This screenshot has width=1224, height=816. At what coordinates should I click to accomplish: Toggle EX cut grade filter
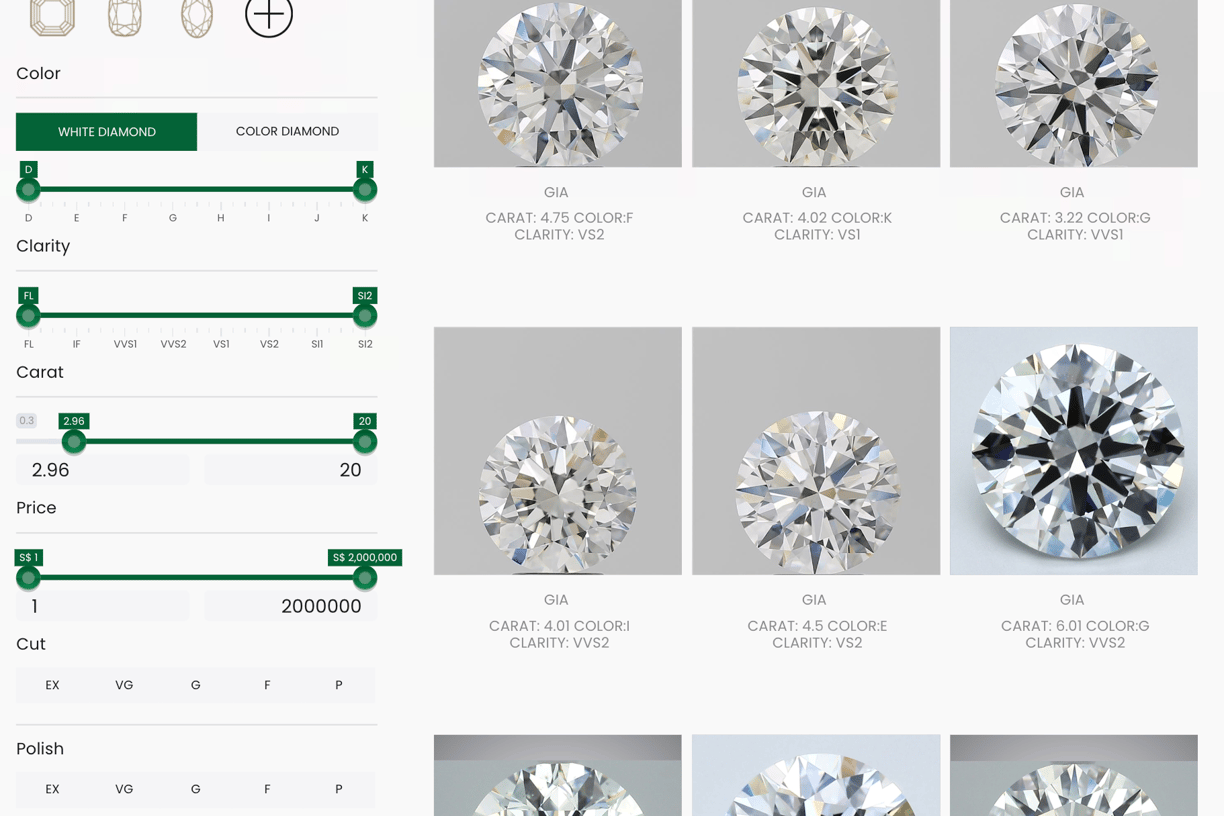coord(52,685)
